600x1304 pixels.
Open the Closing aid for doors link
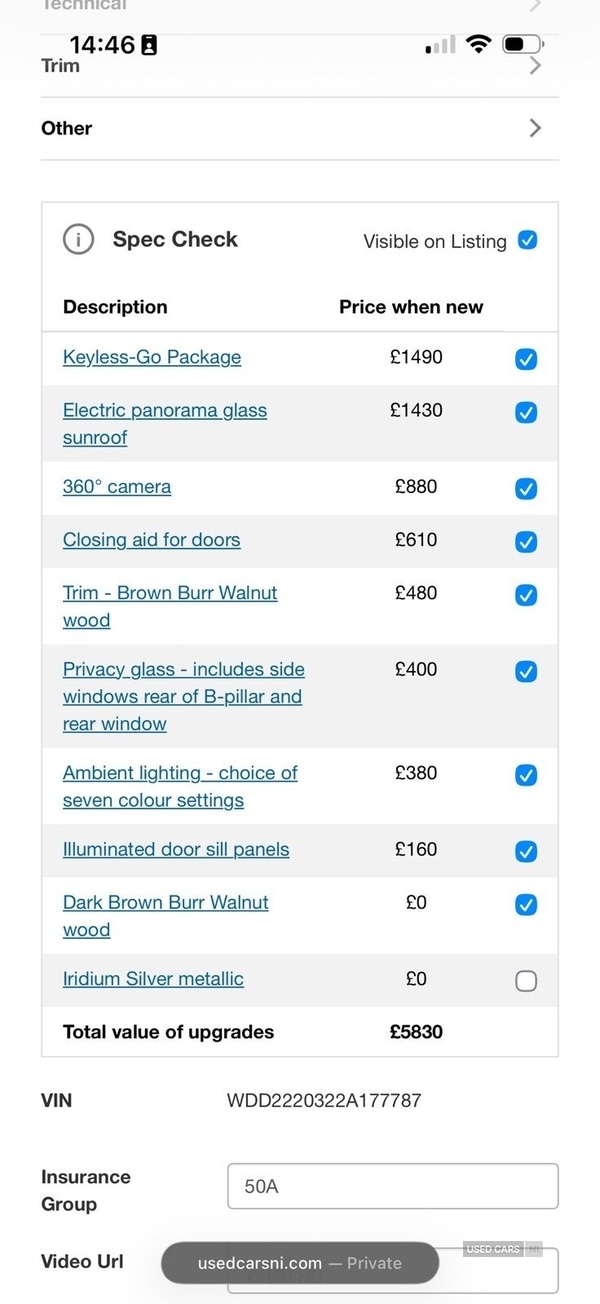click(151, 540)
